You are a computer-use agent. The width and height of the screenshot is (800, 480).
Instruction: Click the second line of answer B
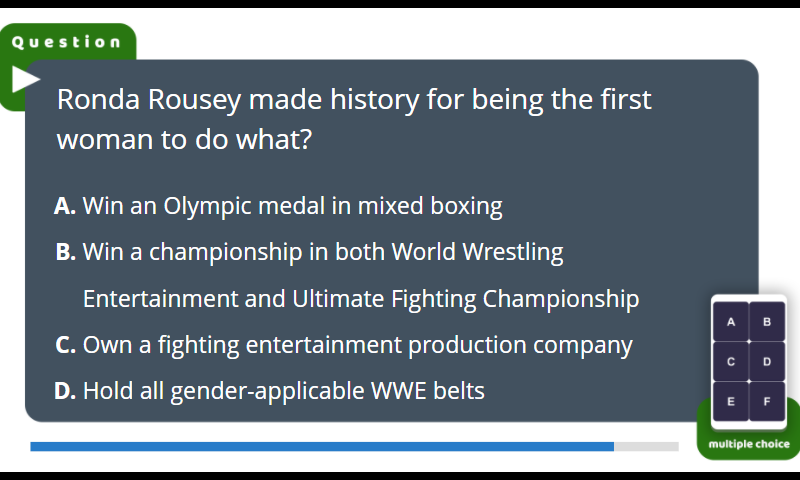coord(361,299)
